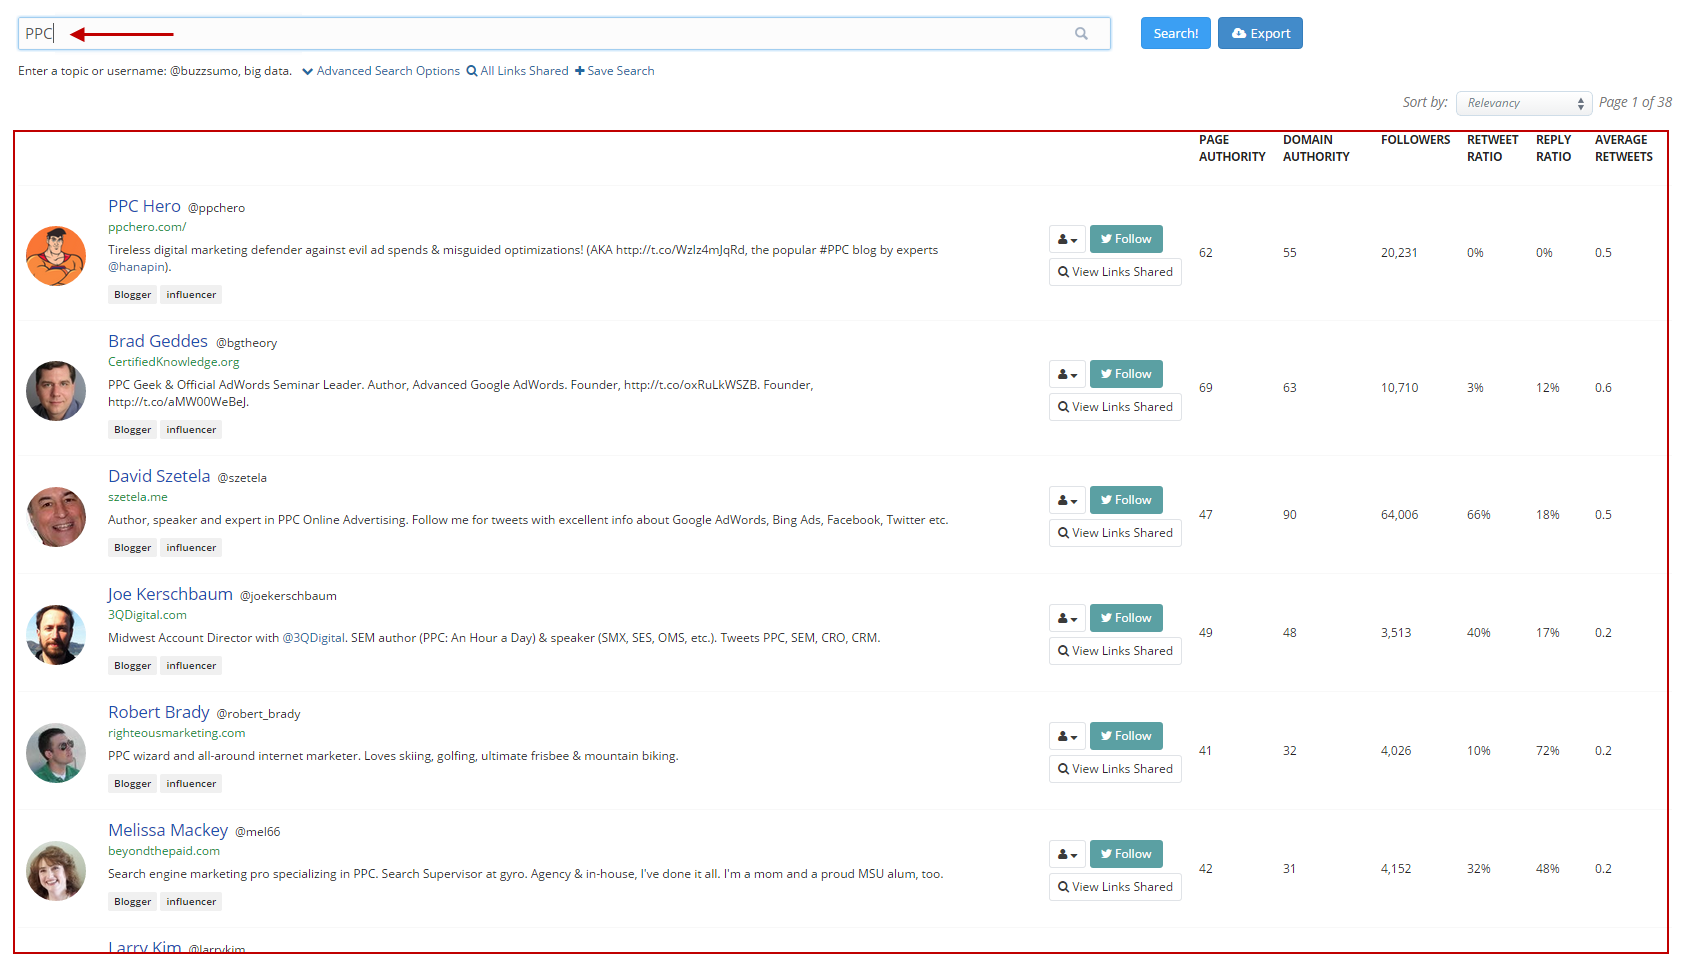Screen dimensions: 1693x954
Task: Open Melissa Mackey profile name link
Action: click(x=168, y=830)
